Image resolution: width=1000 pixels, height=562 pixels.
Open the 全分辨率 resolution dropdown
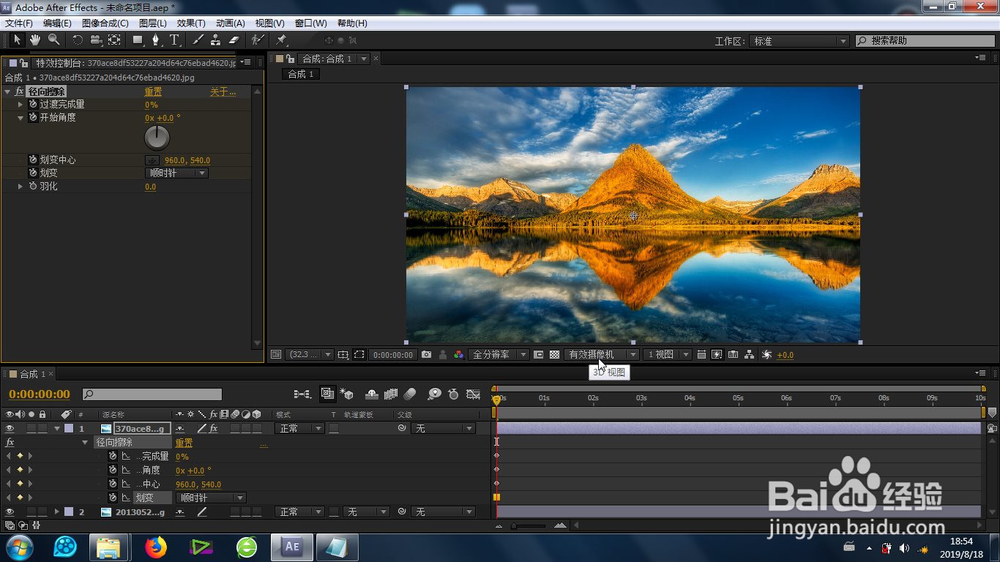tap(499, 355)
